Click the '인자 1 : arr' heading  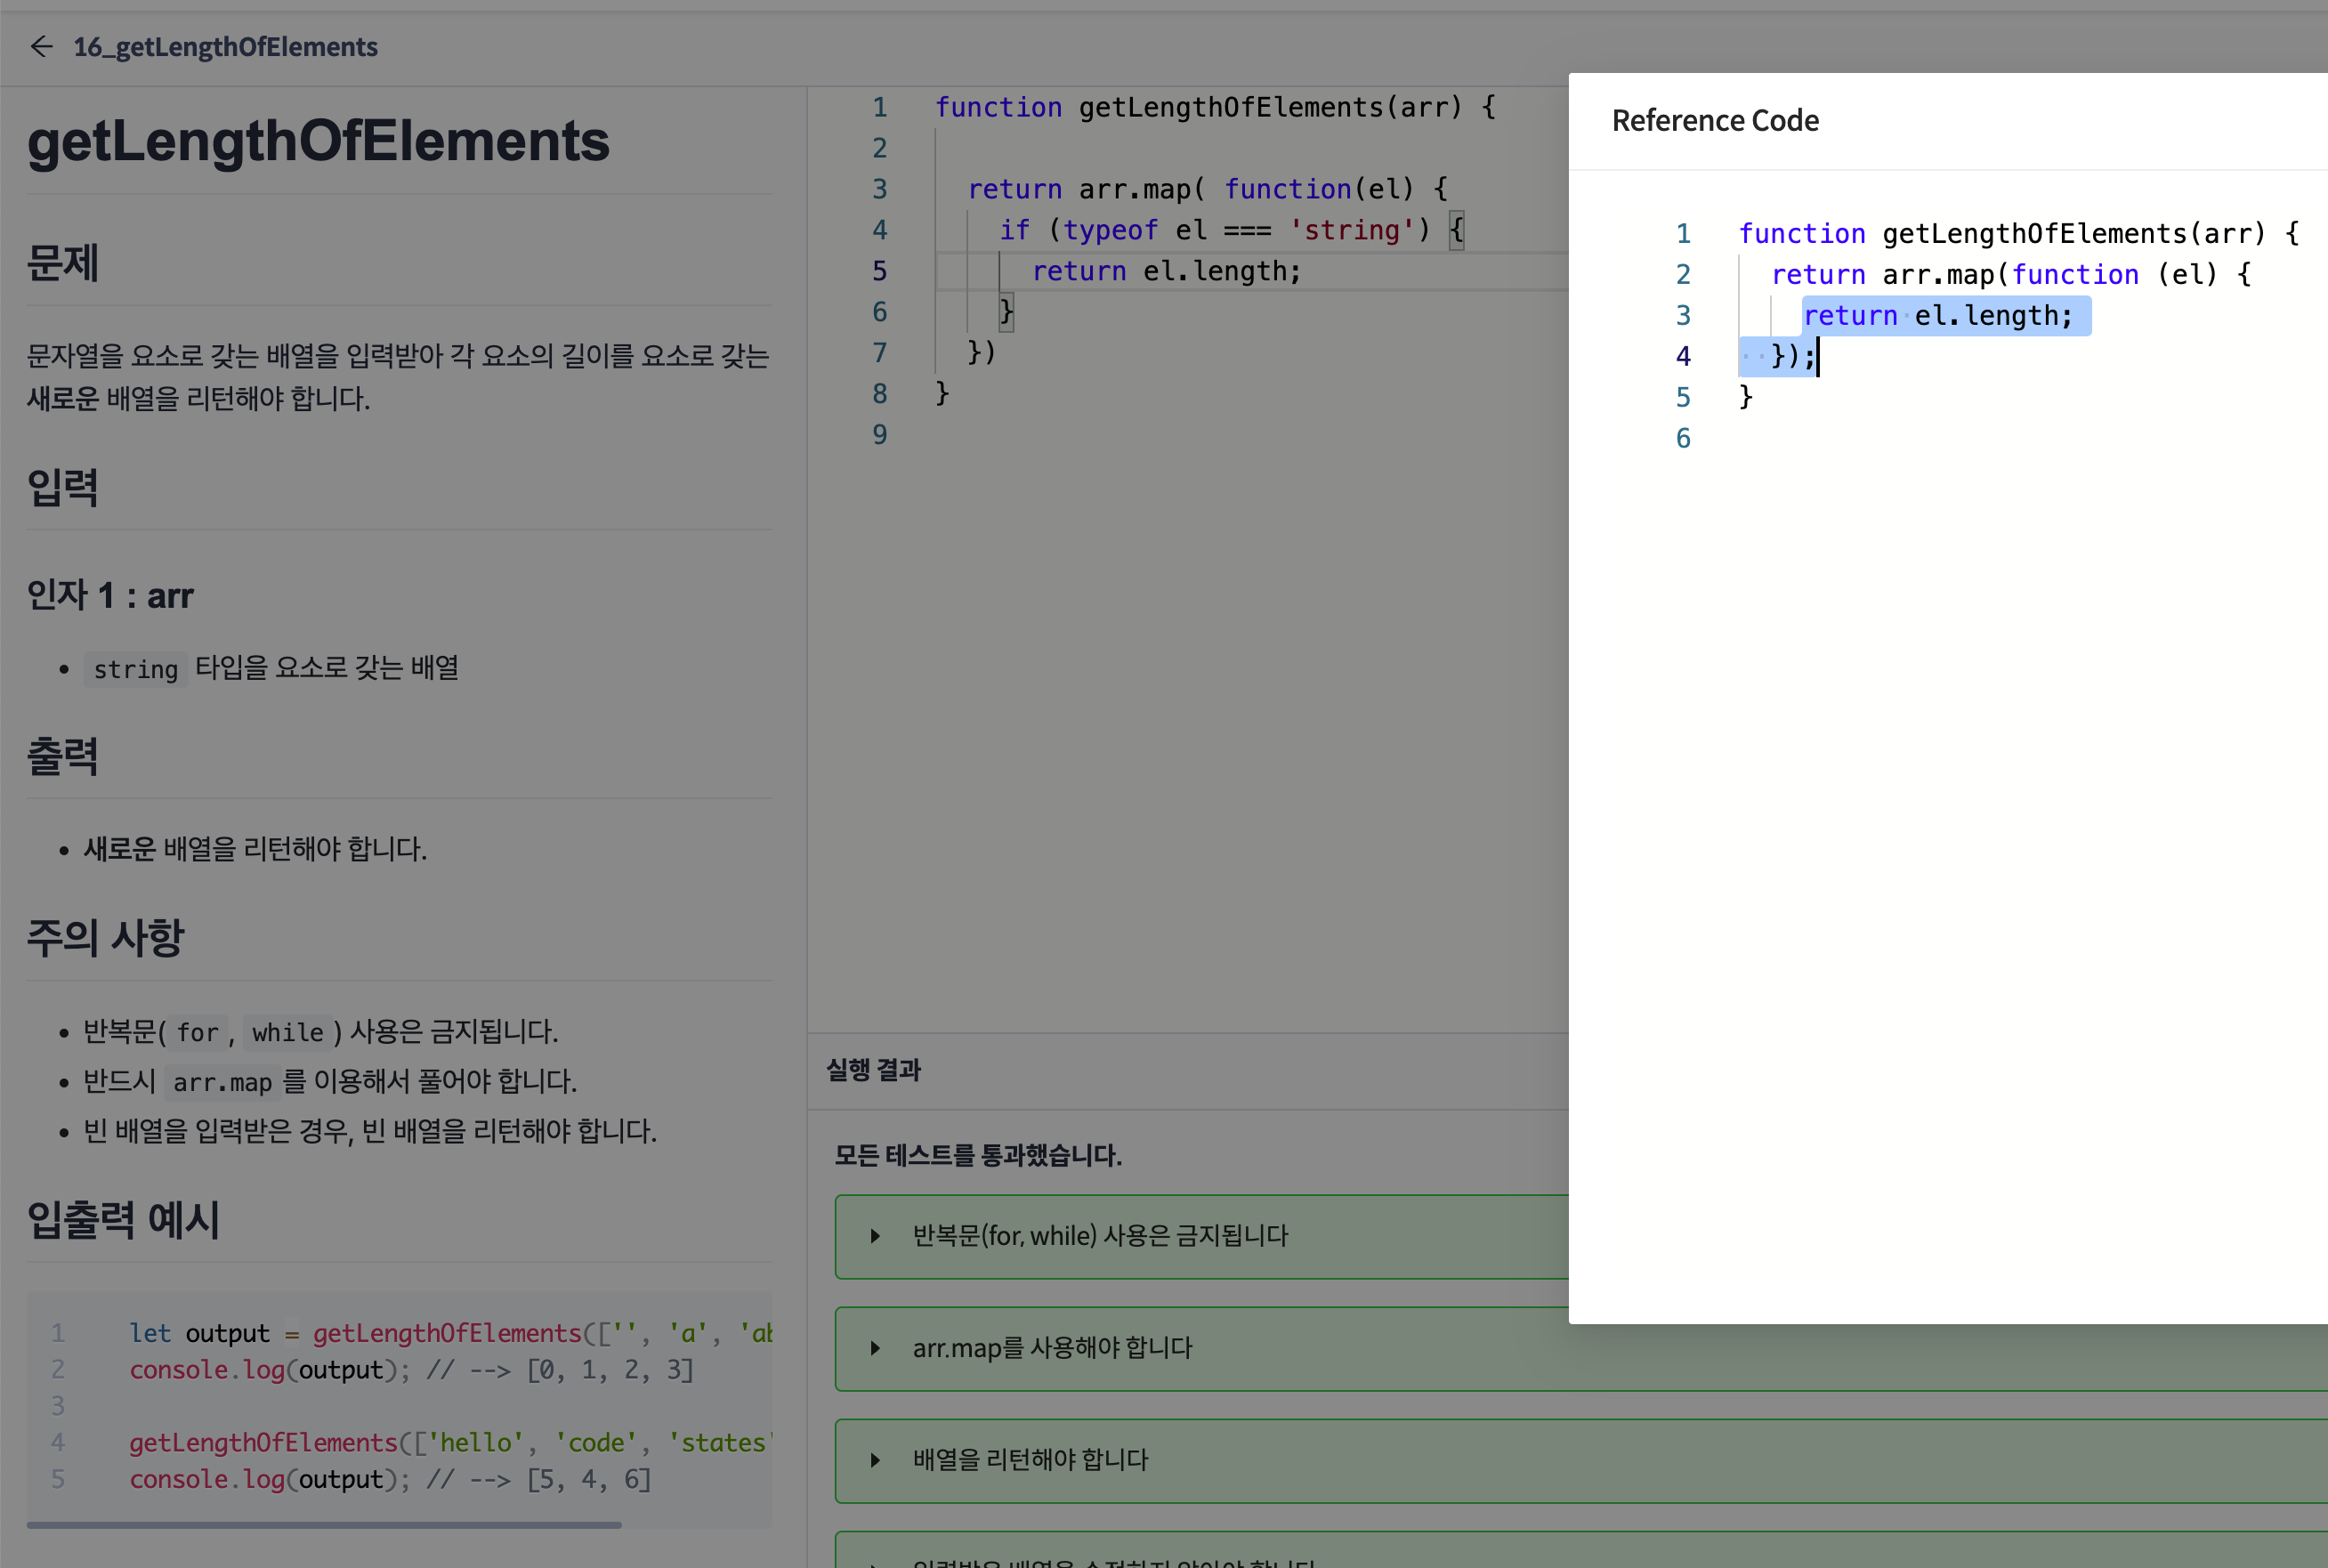(x=110, y=595)
